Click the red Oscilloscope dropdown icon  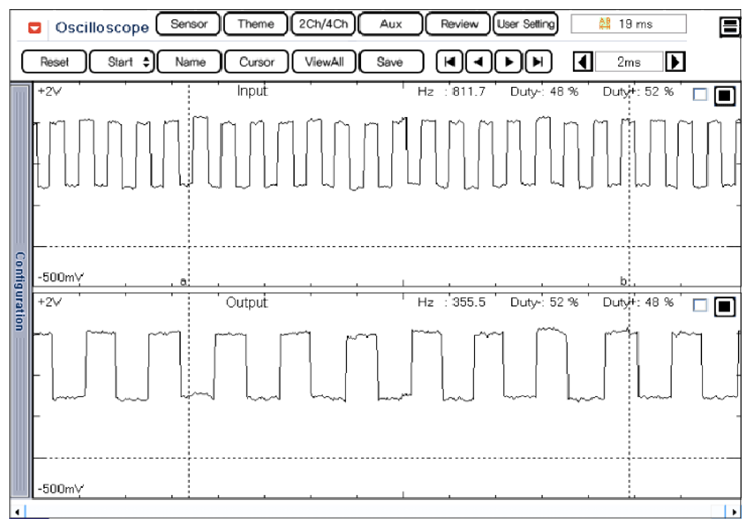click(34, 28)
